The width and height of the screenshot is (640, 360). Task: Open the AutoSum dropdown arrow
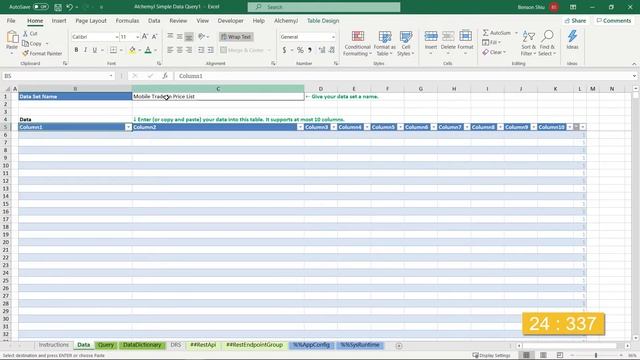[x=516, y=33]
